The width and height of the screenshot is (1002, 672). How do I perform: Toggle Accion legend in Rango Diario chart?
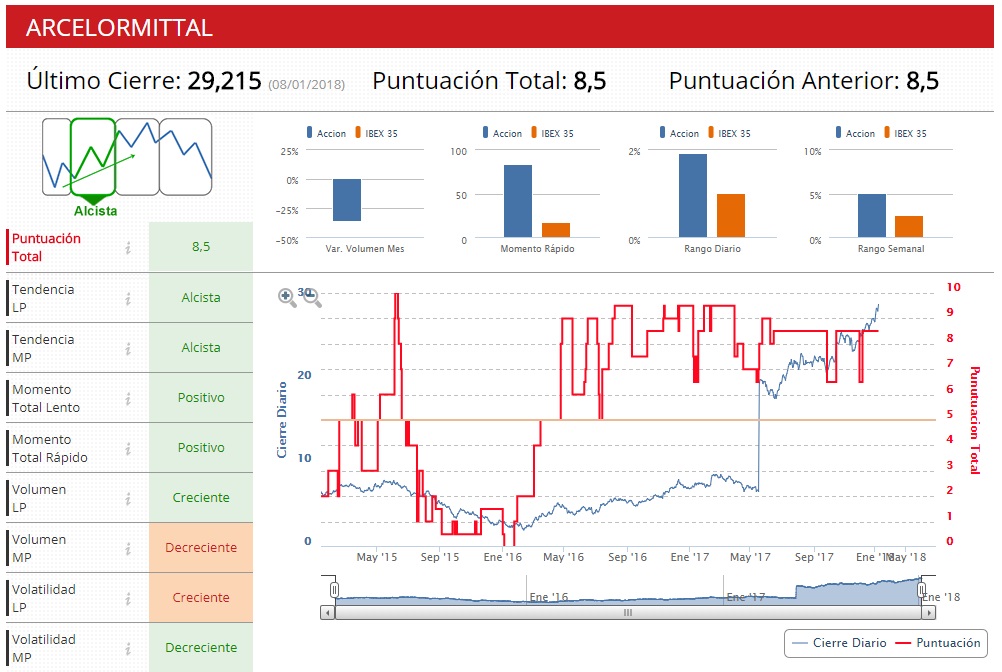pos(679,133)
